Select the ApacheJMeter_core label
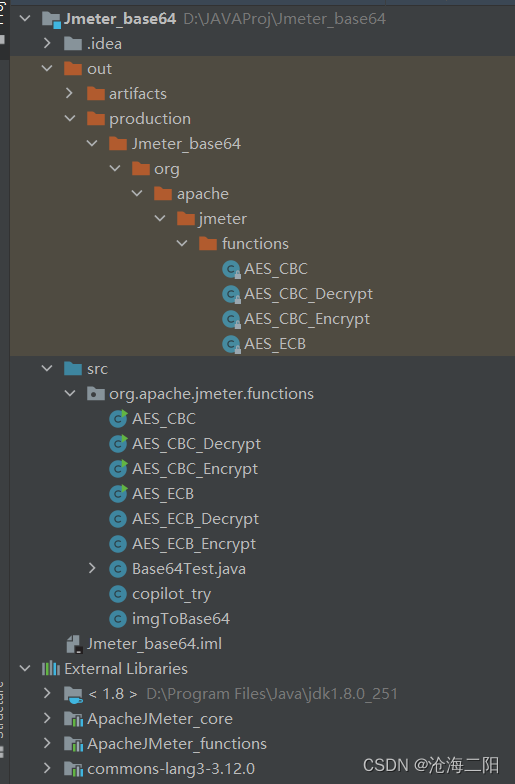The height and width of the screenshot is (784, 515). point(160,719)
